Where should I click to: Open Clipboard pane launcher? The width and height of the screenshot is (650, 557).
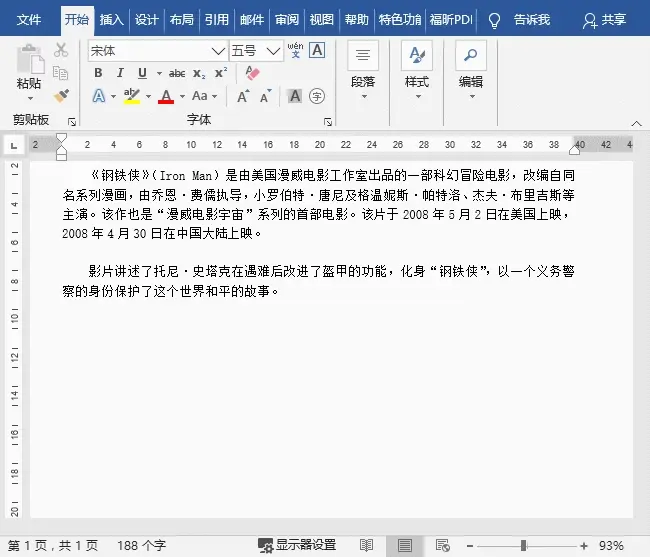72,122
